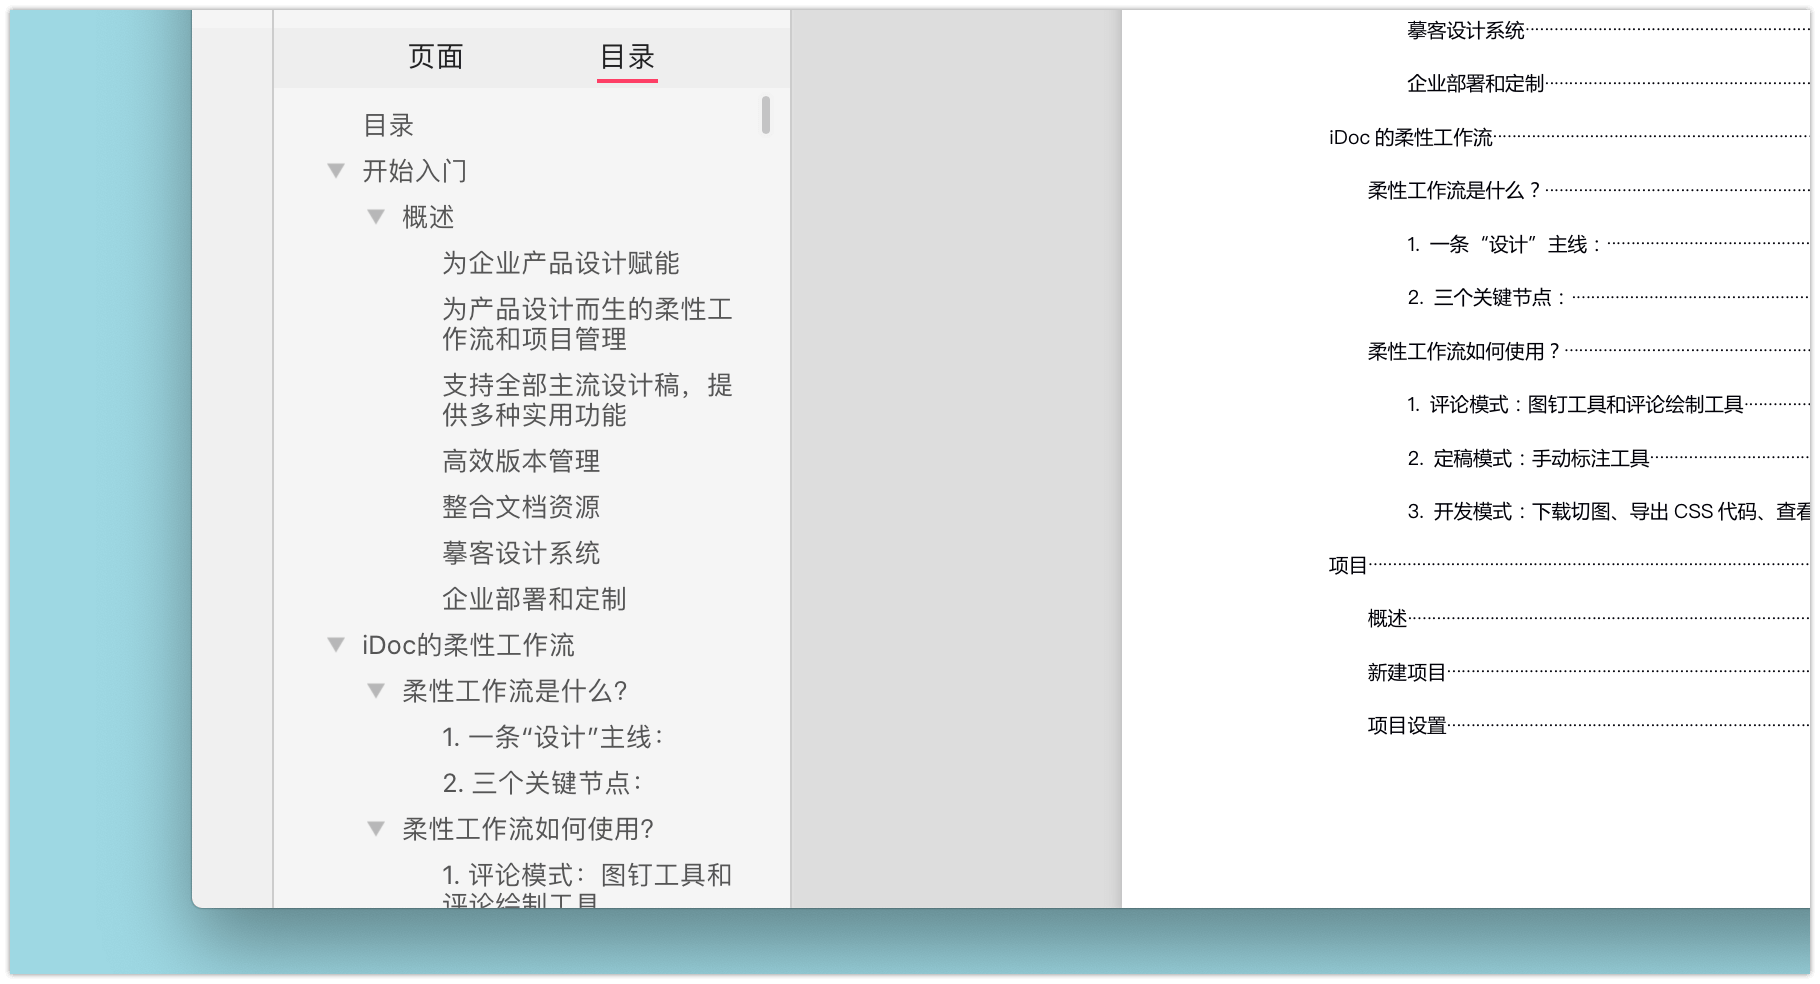
Task: Switch to the 页面 tab
Action: pyautogui.click(x=434, y=57)
